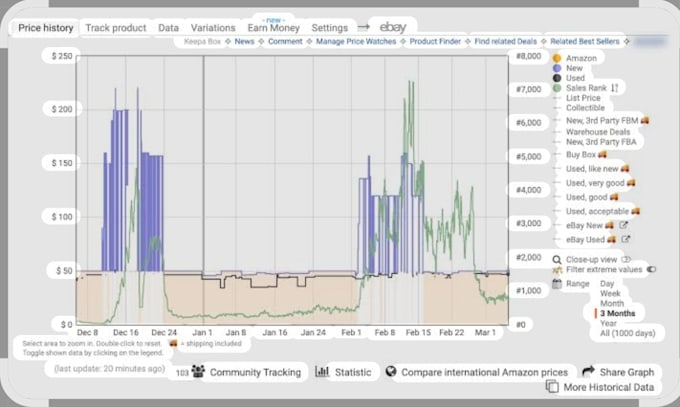Switch to the Track product tab
The image size is (680, 407).
point(116,28)
